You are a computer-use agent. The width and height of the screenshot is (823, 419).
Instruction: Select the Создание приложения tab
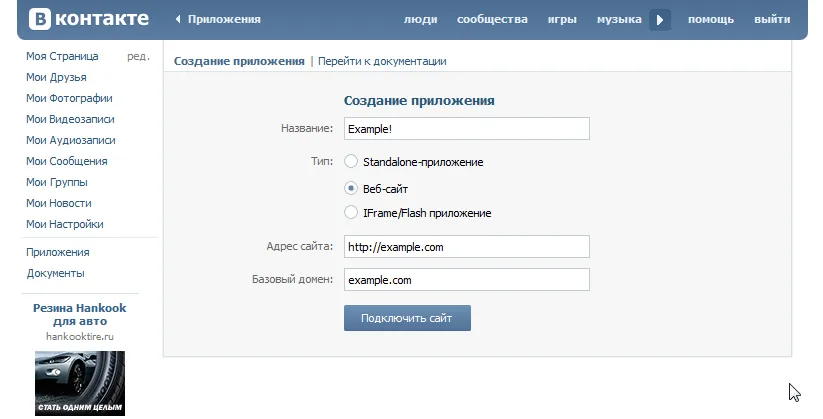(239, 61)
